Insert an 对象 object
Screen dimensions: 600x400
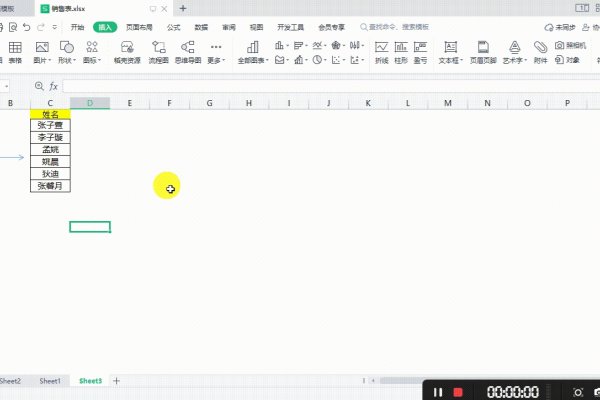567,60
